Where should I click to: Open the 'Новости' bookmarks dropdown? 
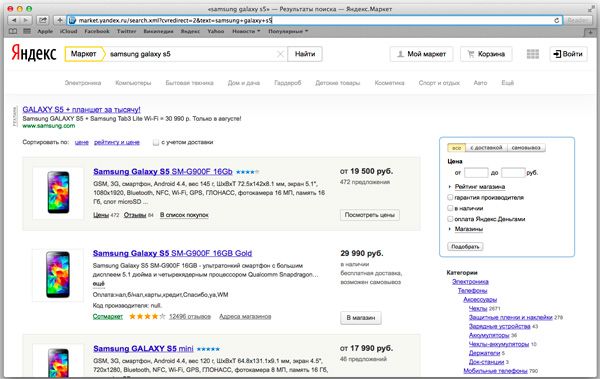tap(246, 31)
